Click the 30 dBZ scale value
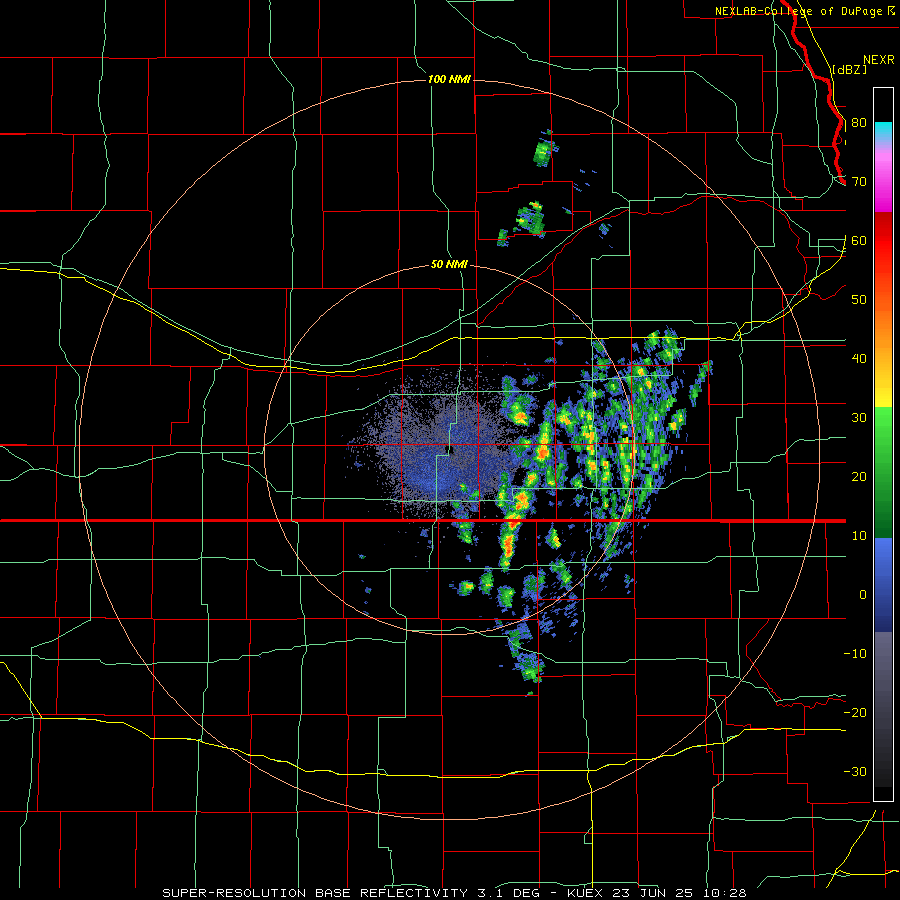 (859, 418)
